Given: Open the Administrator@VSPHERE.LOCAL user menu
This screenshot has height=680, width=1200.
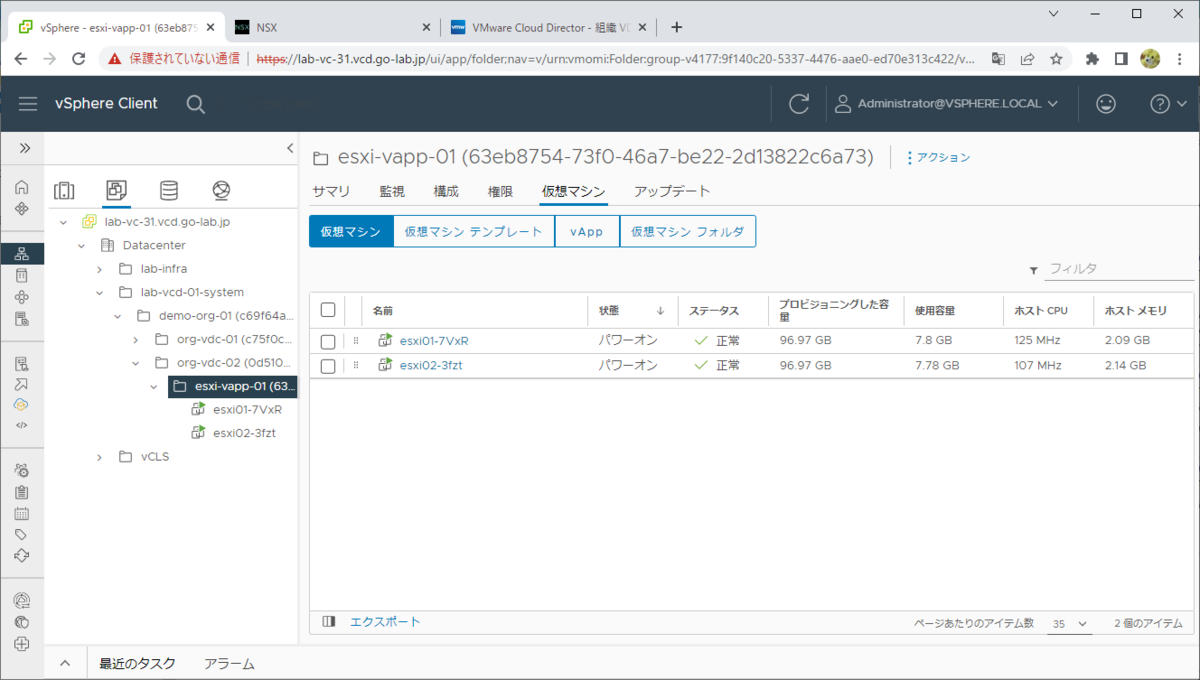Looking at the screenshot, I should tap(948, 104).
